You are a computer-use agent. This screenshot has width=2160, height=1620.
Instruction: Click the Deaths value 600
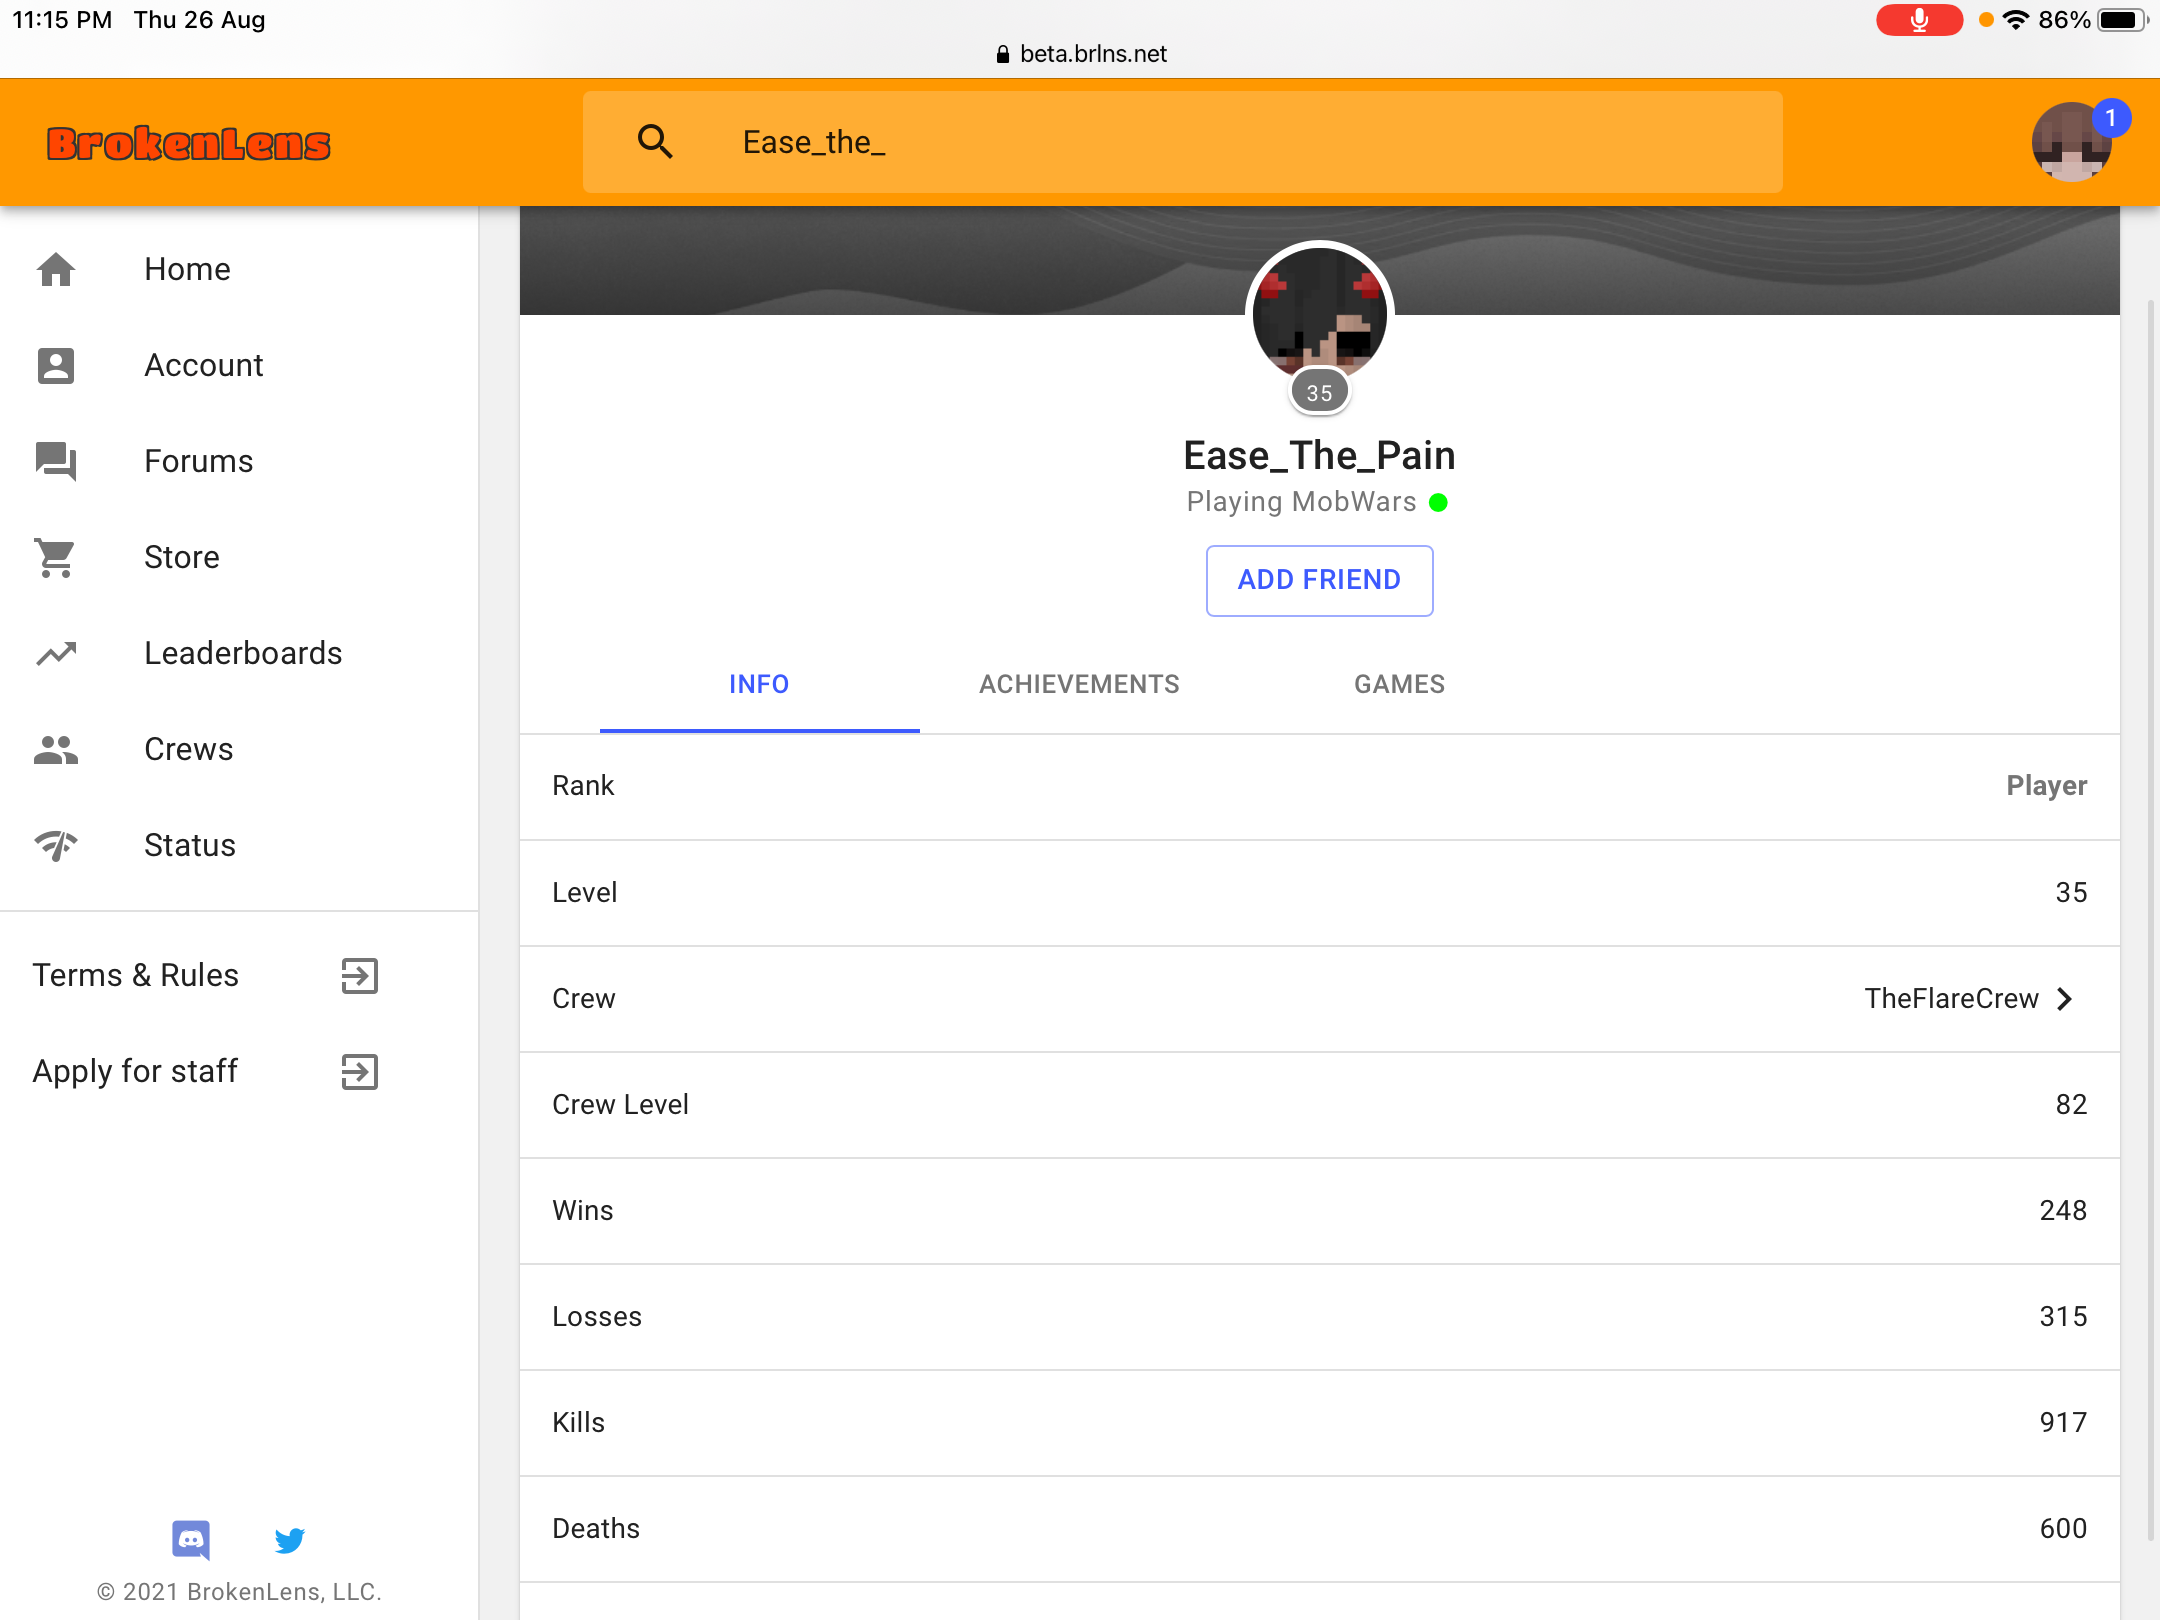click(x=2063, y=1528)
